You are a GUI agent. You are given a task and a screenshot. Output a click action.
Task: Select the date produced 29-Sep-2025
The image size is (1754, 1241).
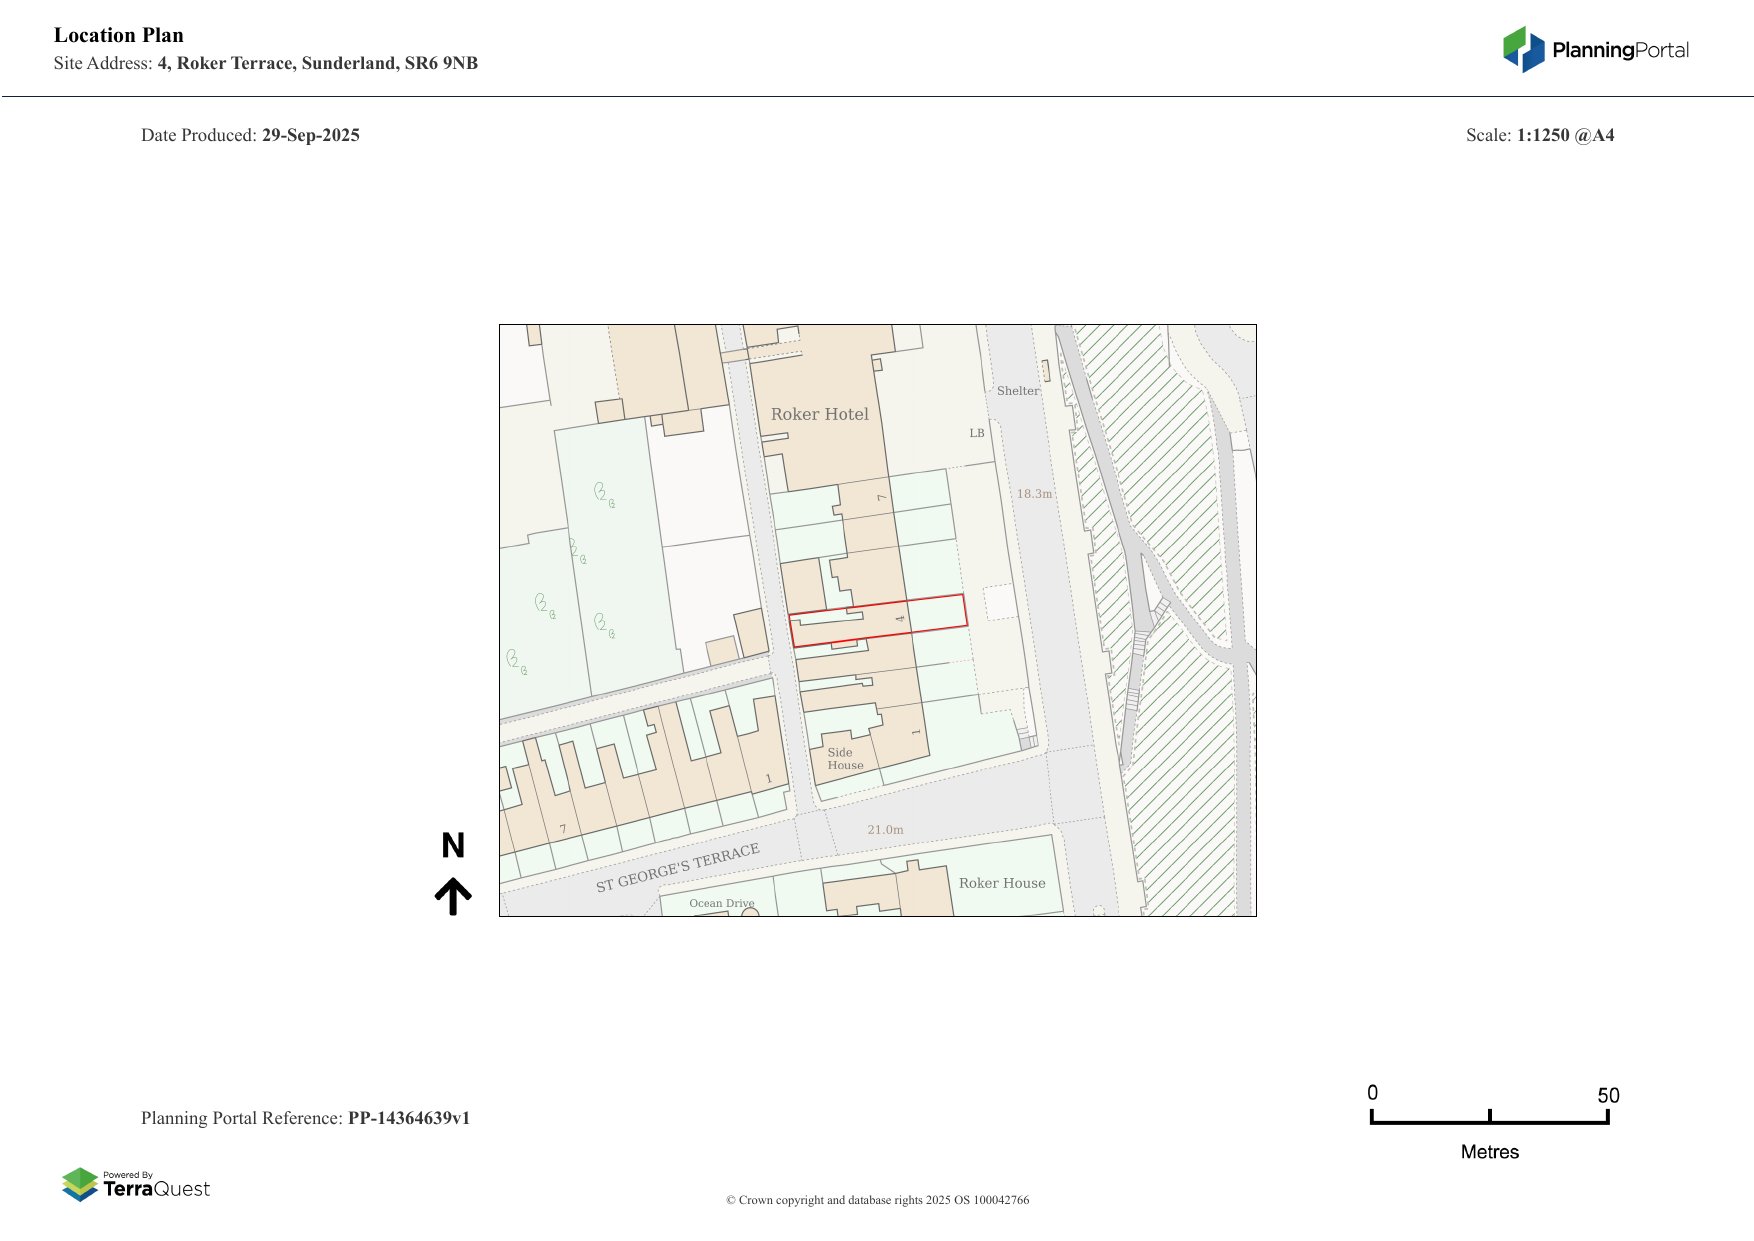coord(310,135)
